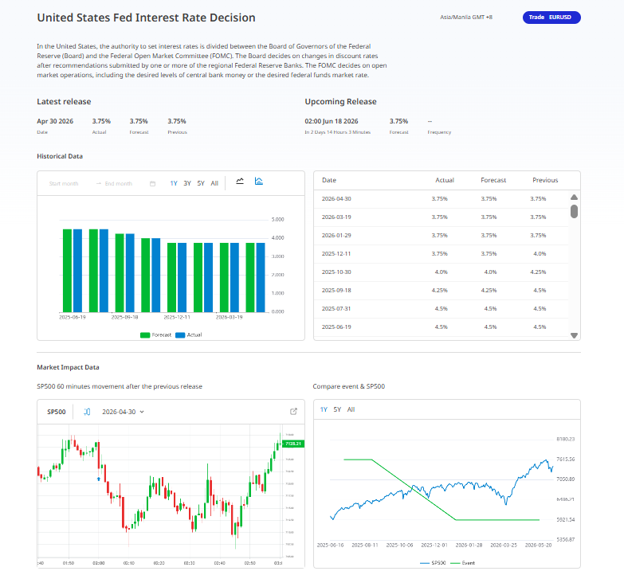
Task: Select the area chart view icon
Action: point(259,181)
